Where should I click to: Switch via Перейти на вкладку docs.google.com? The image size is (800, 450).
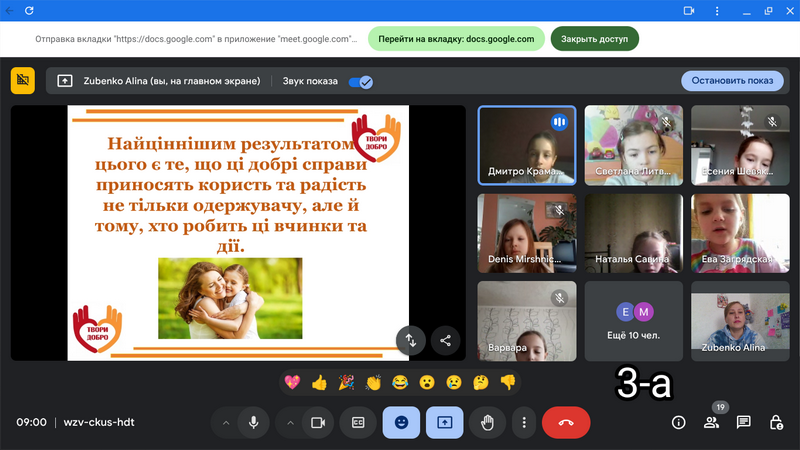click(457, 39)
